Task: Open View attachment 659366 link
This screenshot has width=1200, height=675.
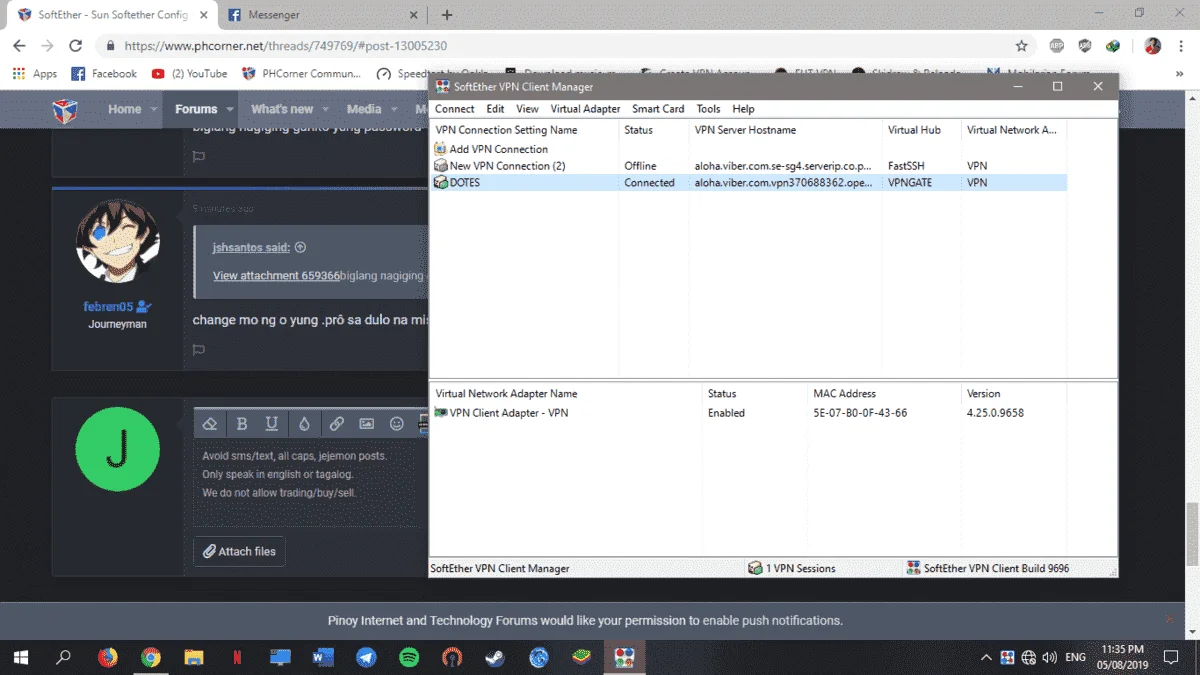Action: point(276,276)
